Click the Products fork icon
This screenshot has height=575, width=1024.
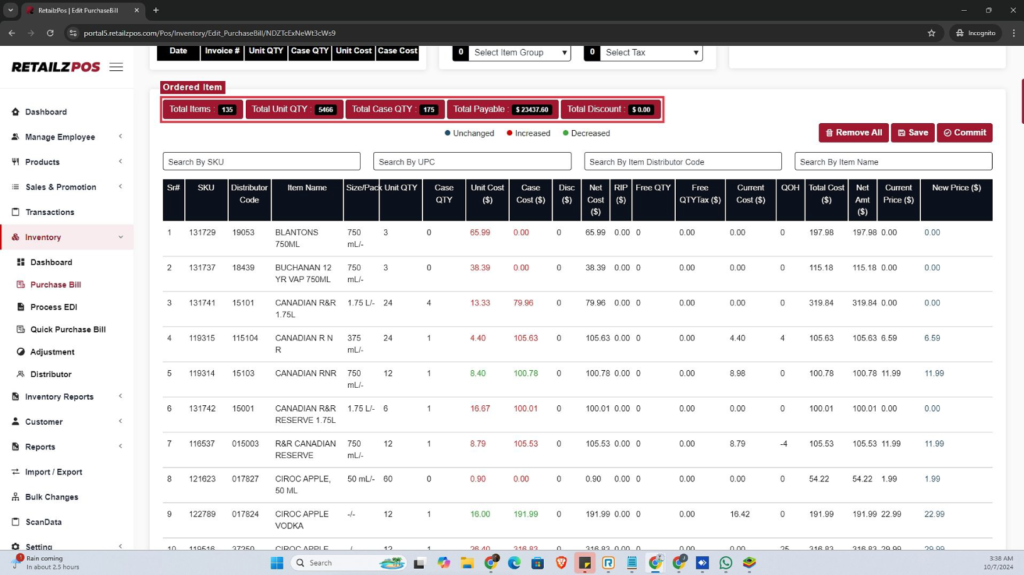pos(16,161)
